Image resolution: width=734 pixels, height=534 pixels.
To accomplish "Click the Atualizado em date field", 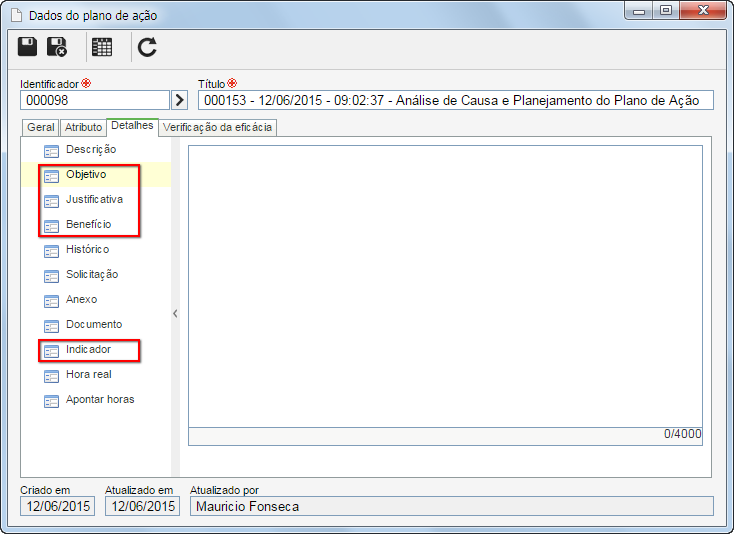I will (143, 506).
